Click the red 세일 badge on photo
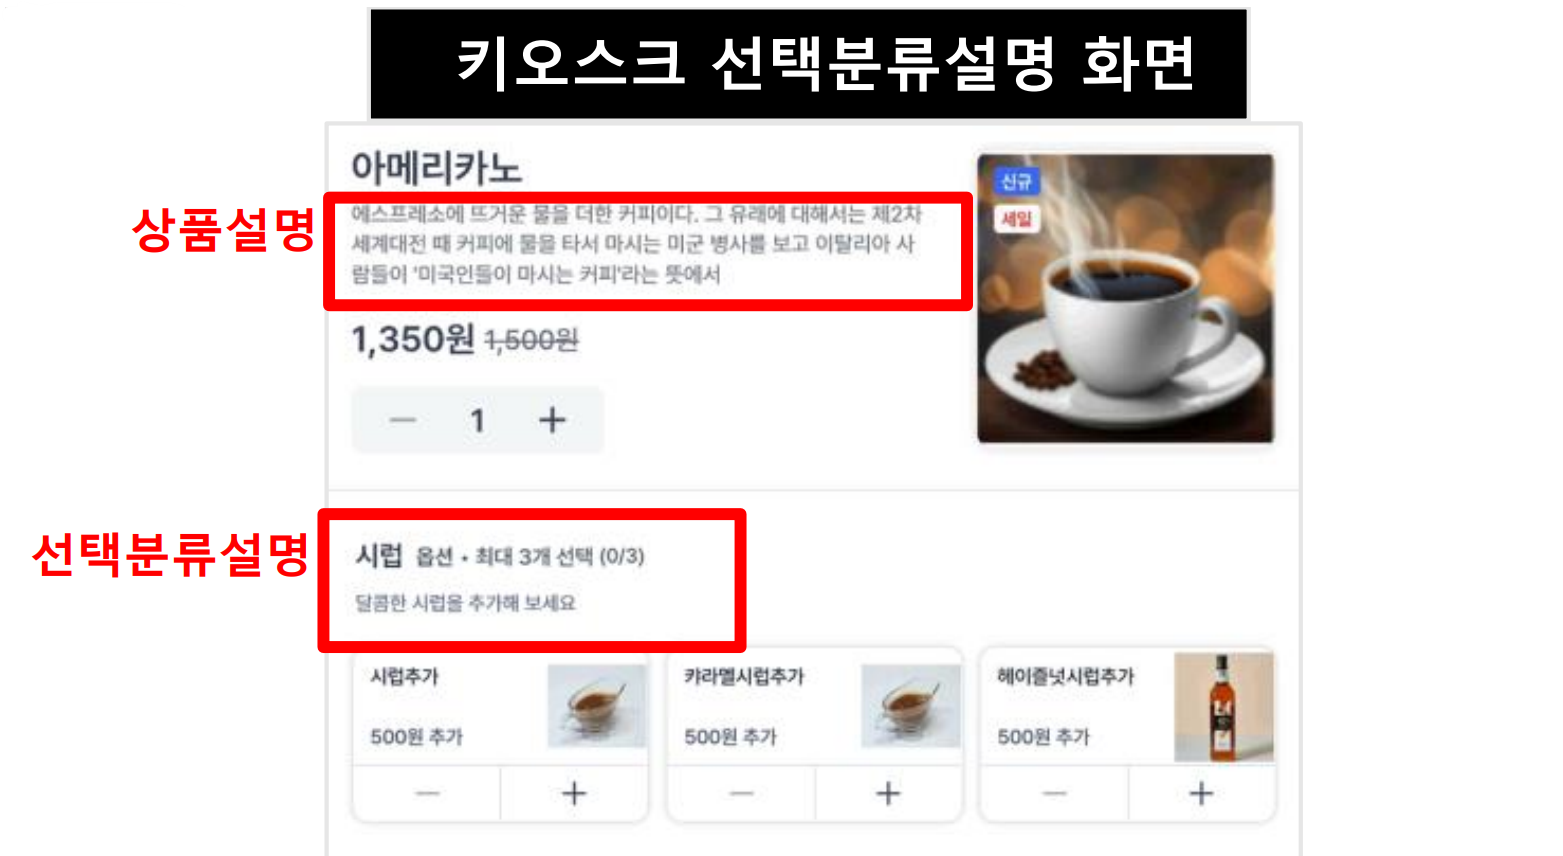The image size is (1563, 856). [1016, 219]
